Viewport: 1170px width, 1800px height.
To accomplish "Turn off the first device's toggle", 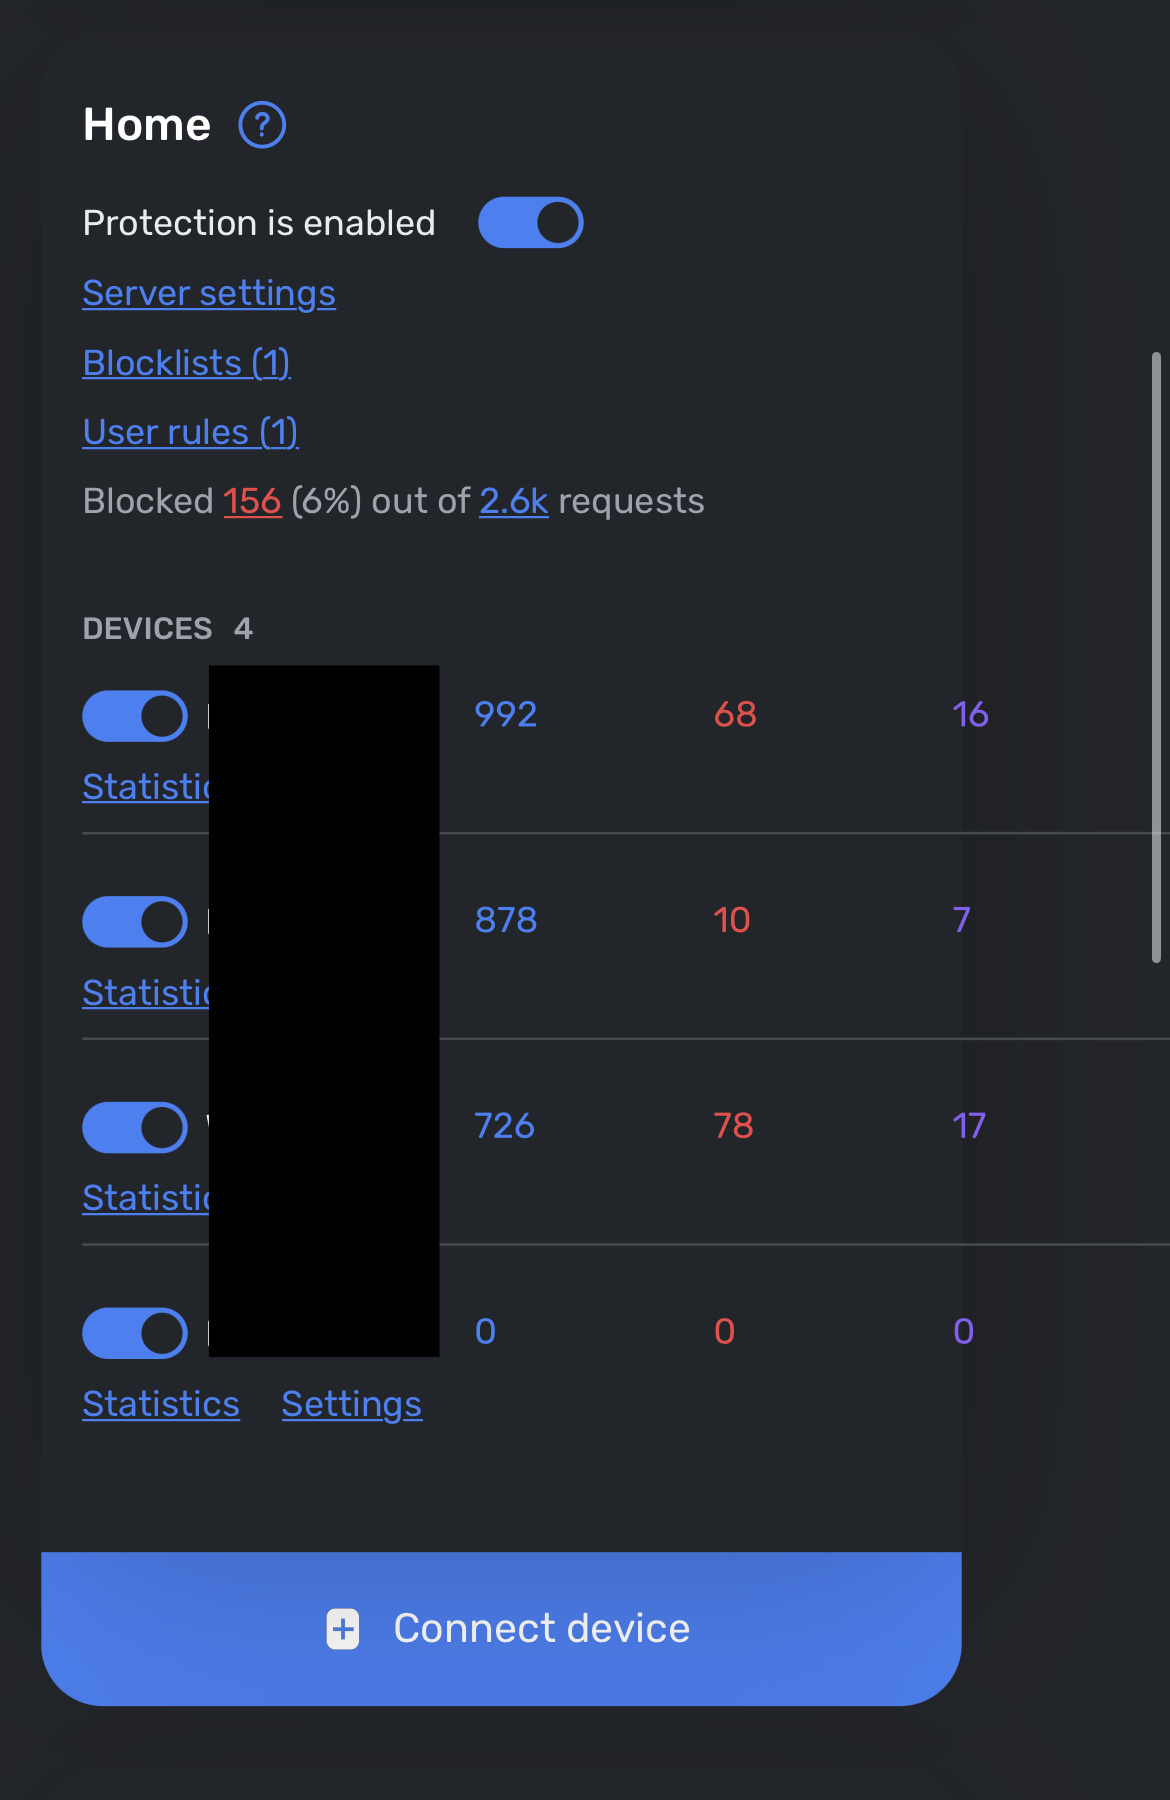I will point(134,716).
